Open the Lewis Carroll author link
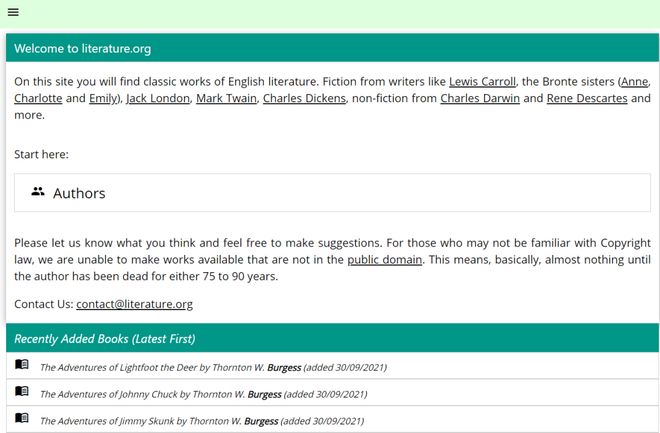The image size is (660, 433). [x=482, y=81]
